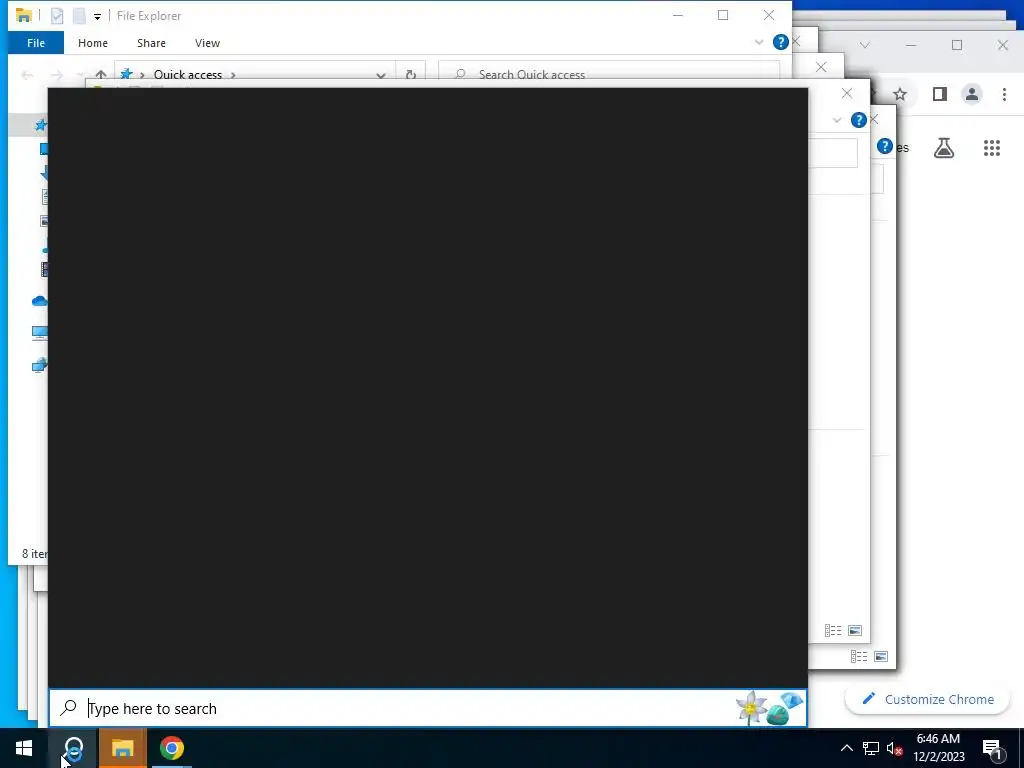Screen dimensions: 1024x768
Task: Click the taskbar Search icon
Action: [x=73, y=748]
